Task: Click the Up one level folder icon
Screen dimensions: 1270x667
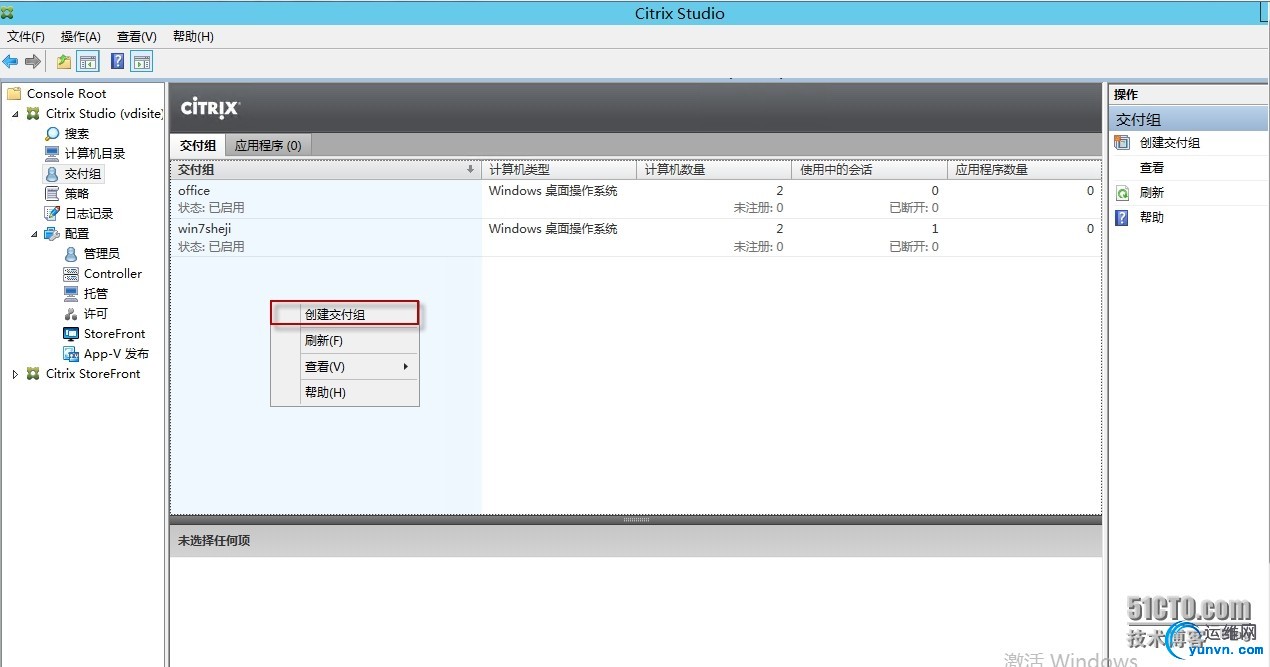Action: 64,62
